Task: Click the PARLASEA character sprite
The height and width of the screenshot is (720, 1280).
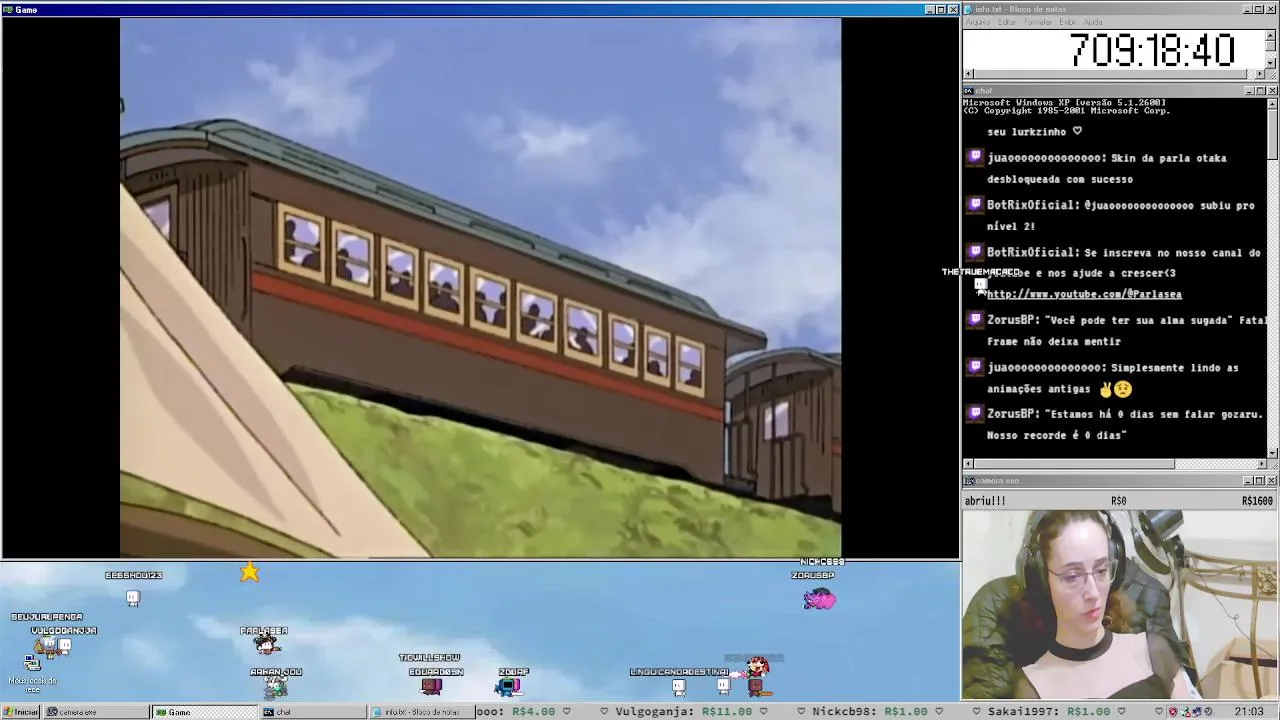Action: pos(265,646)
